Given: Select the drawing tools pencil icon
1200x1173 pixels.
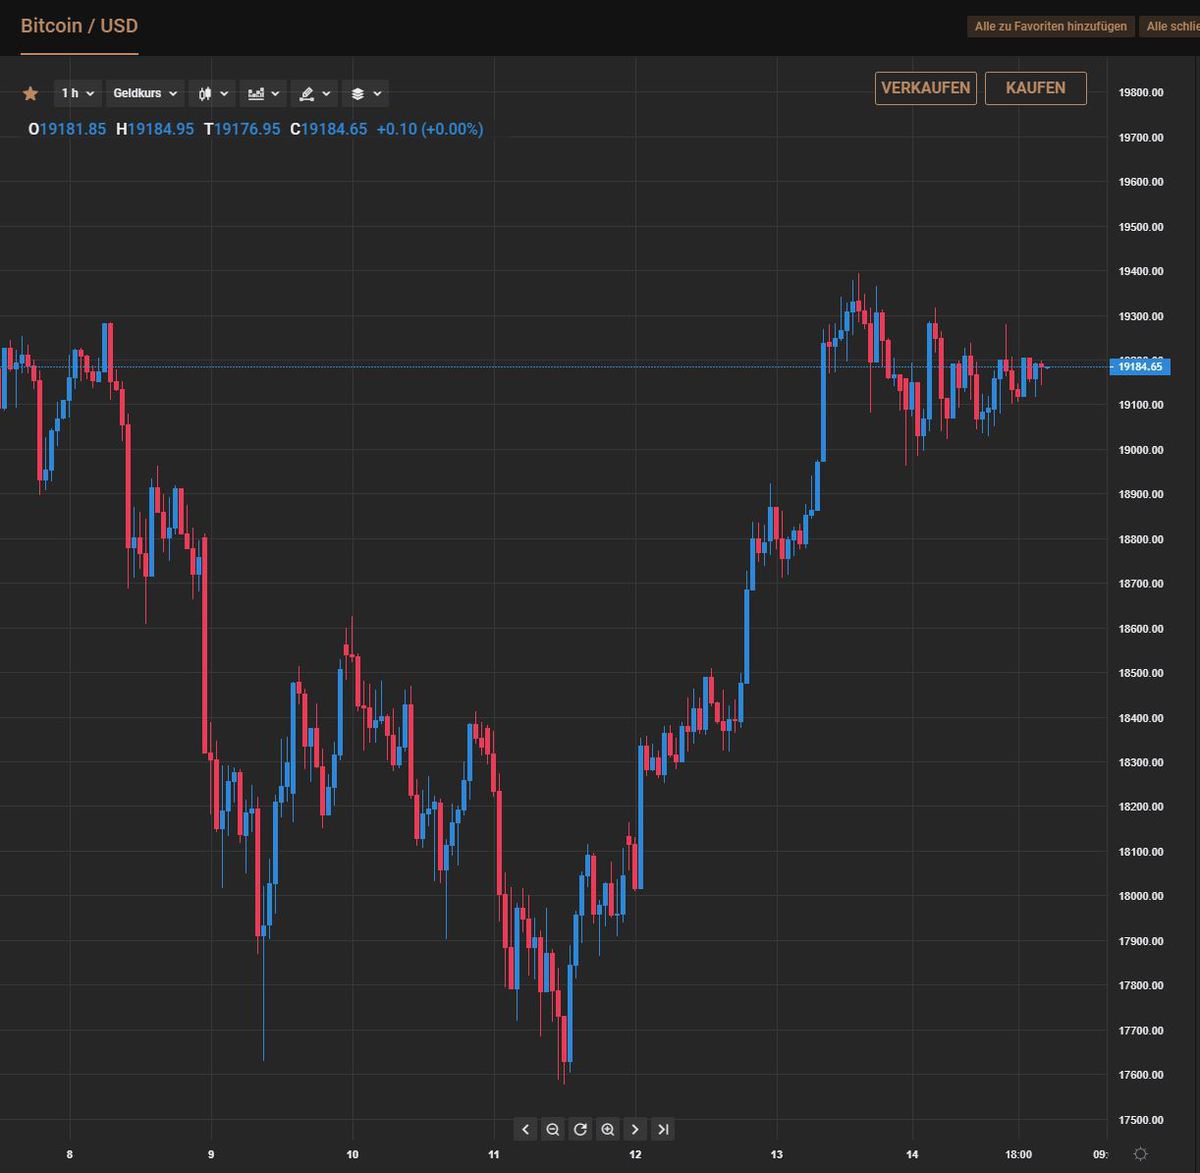Looking at the screenshot, I should [308, 93].
